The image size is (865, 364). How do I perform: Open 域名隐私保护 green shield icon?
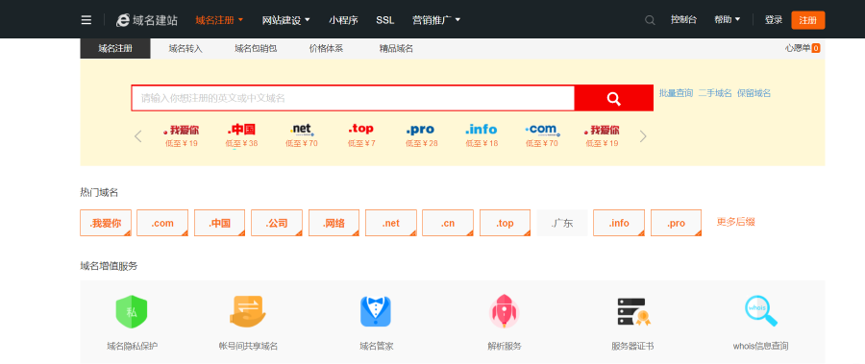(132, 312)
